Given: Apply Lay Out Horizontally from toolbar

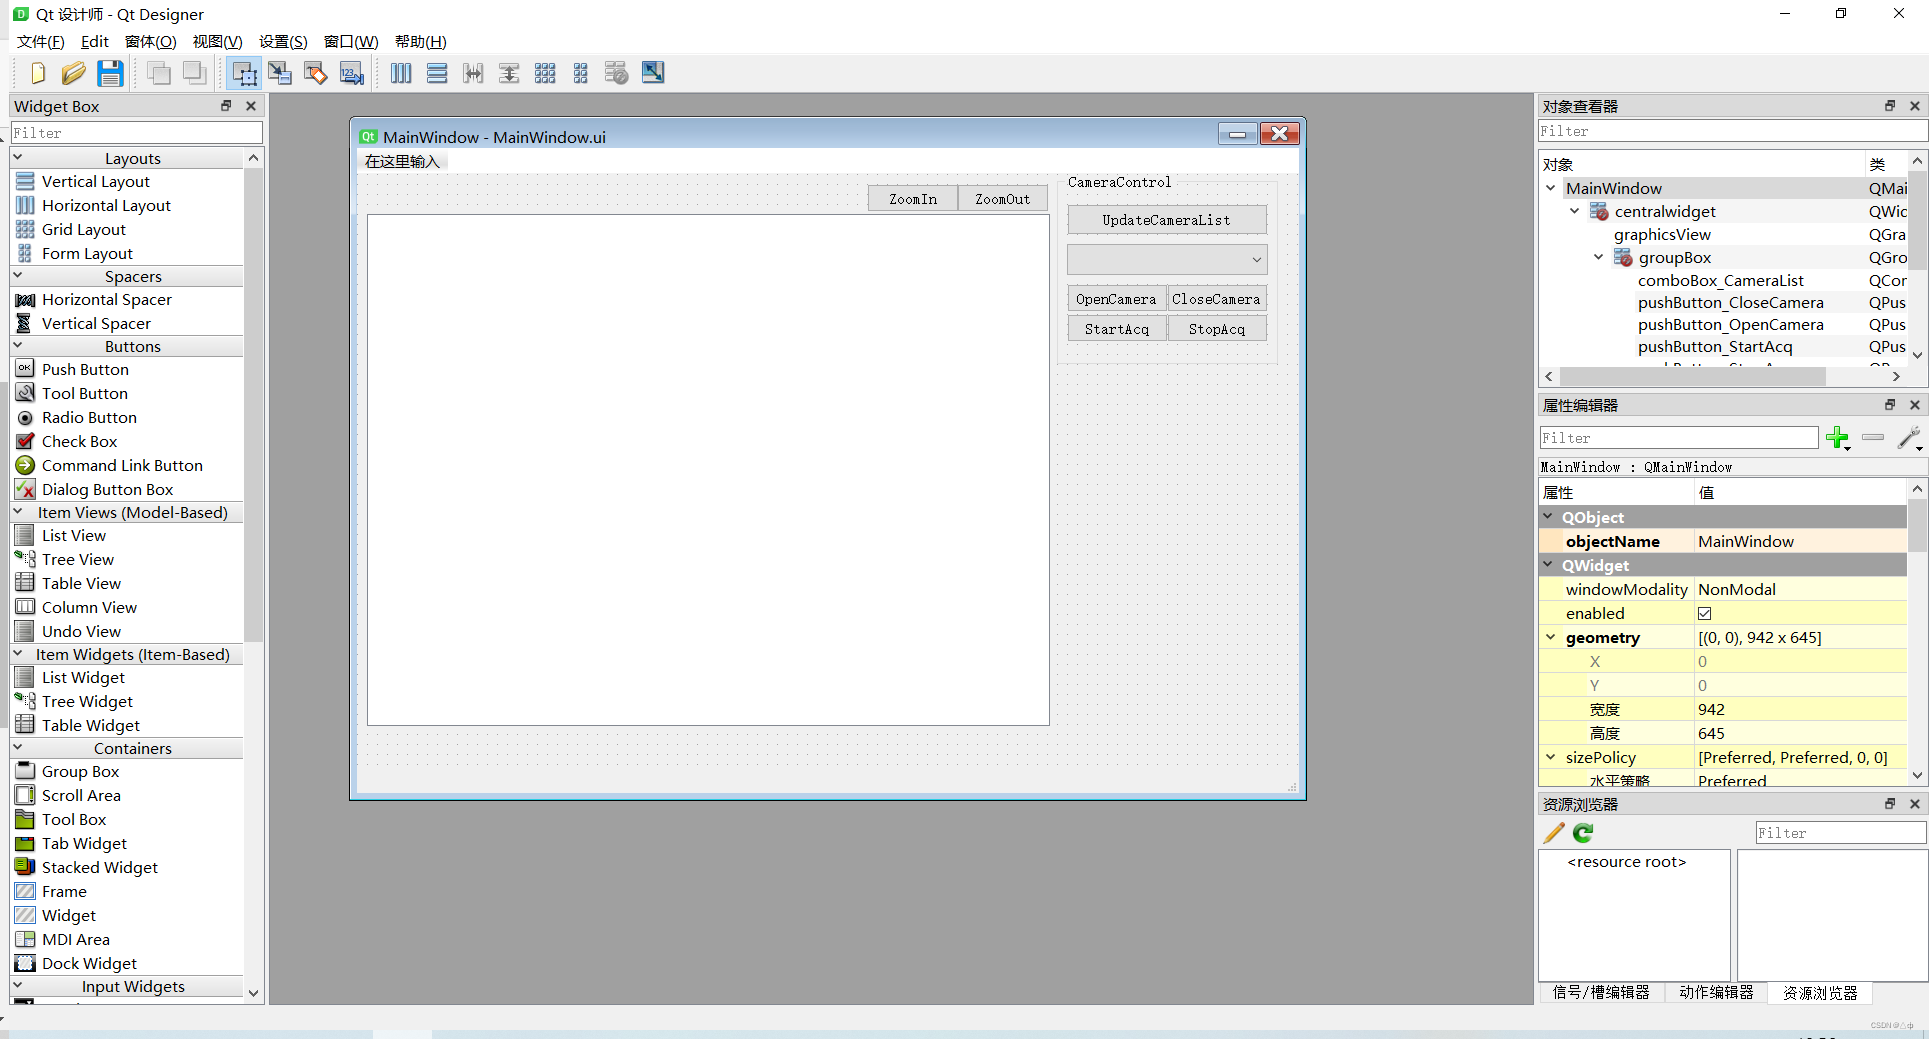Looking at the screenshot, I should (x=401, y=73).
